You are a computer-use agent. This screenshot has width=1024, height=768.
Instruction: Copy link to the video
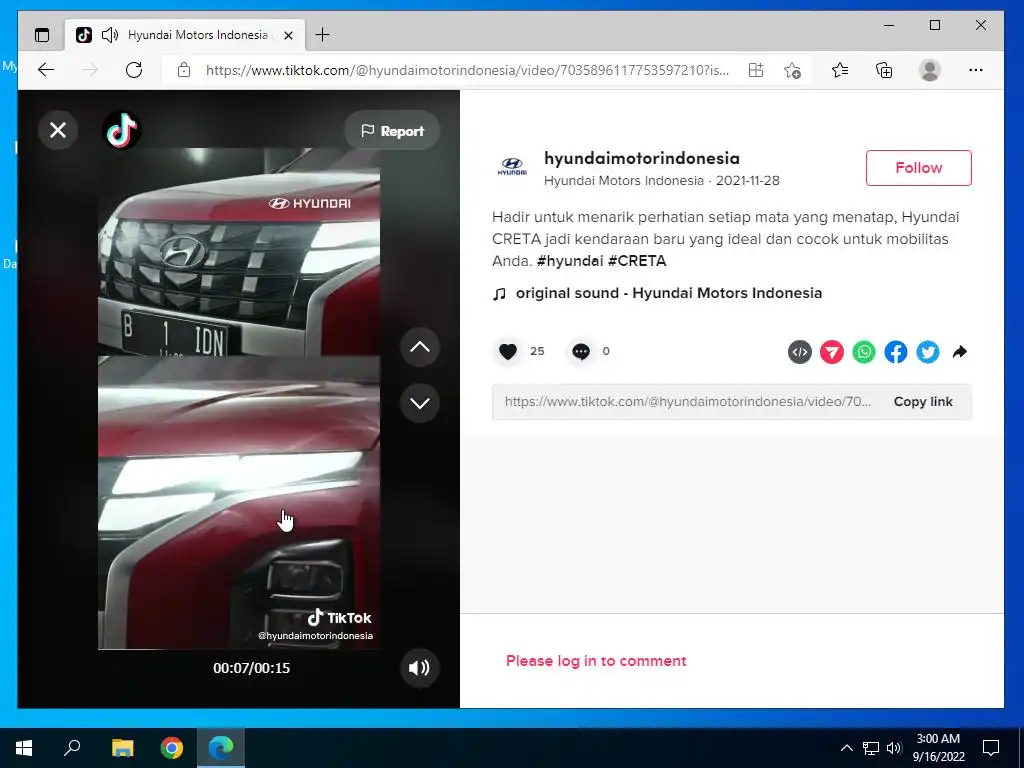[923, 402]
